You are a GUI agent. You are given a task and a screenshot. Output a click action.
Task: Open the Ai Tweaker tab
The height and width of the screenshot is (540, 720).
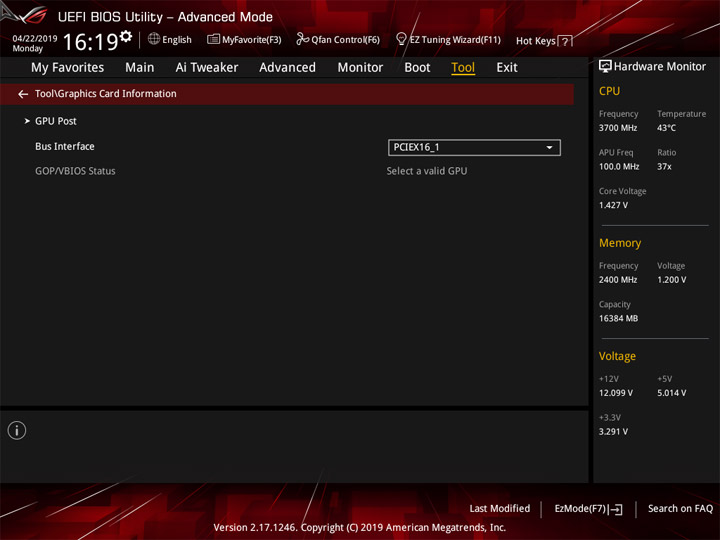(x=207, y=68)
